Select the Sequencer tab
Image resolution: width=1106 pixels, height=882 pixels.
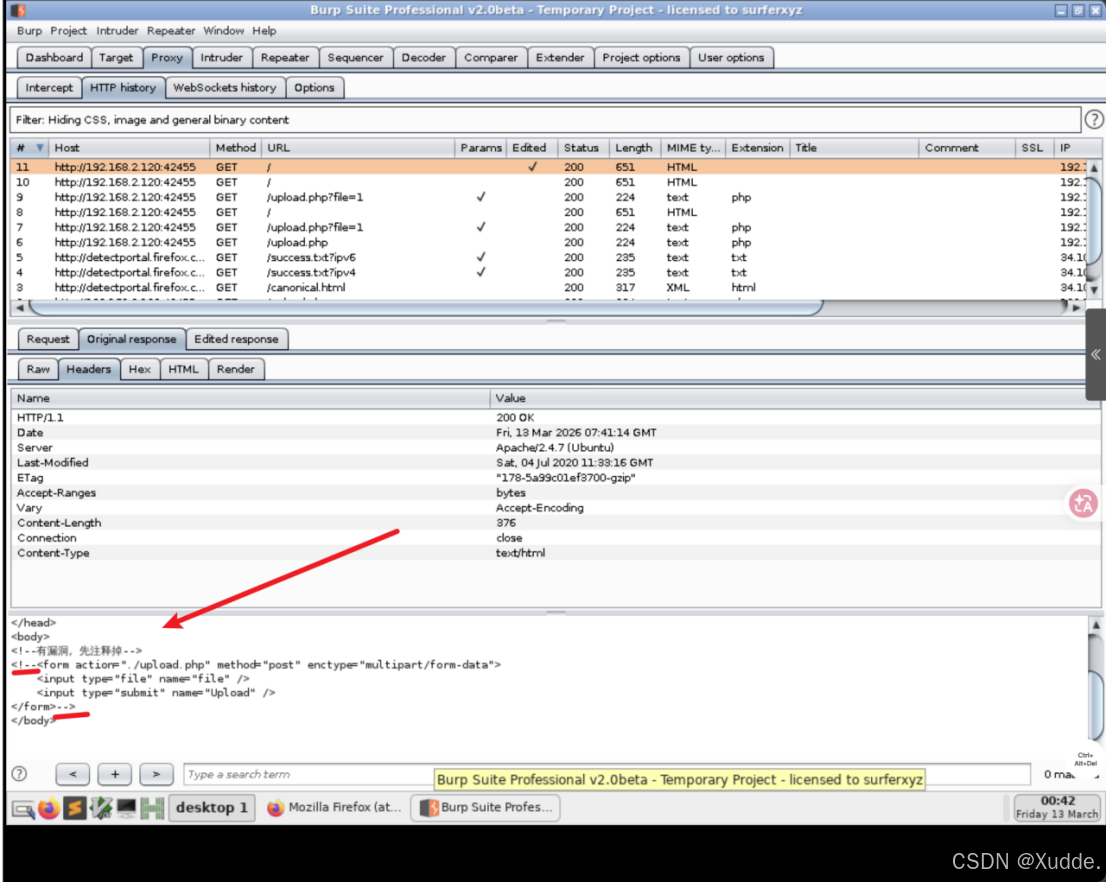point(356,58)
